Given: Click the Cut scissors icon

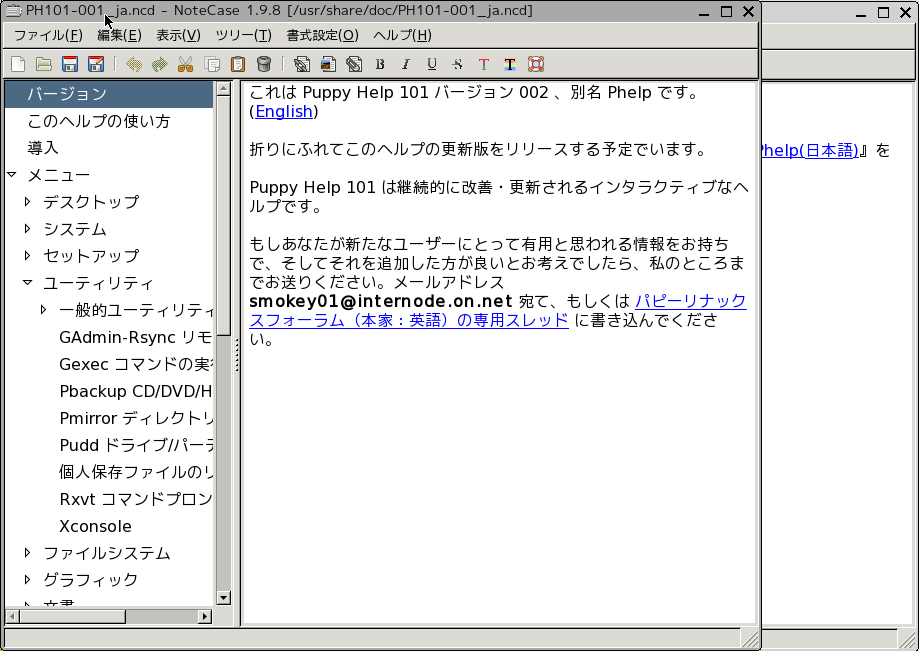Looking at the screenshot, I should click(x=185, y=64).
